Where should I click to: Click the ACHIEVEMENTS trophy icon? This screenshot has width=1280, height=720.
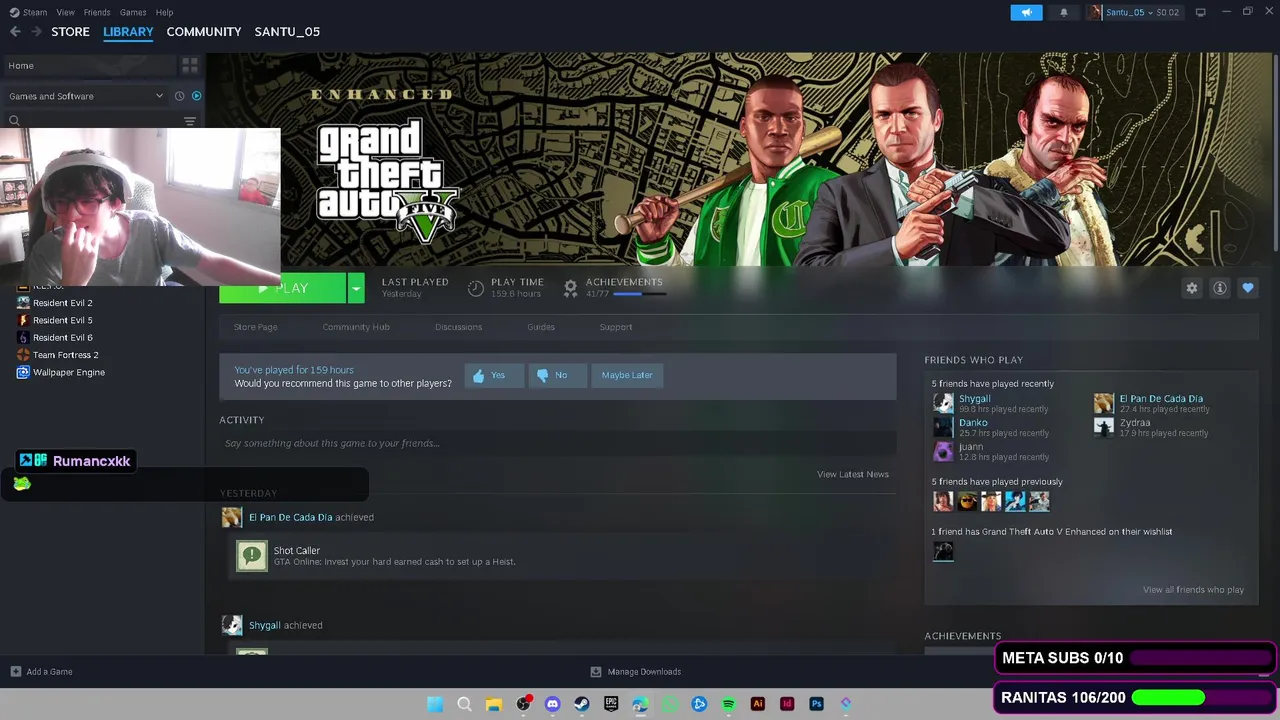point(570,288)
